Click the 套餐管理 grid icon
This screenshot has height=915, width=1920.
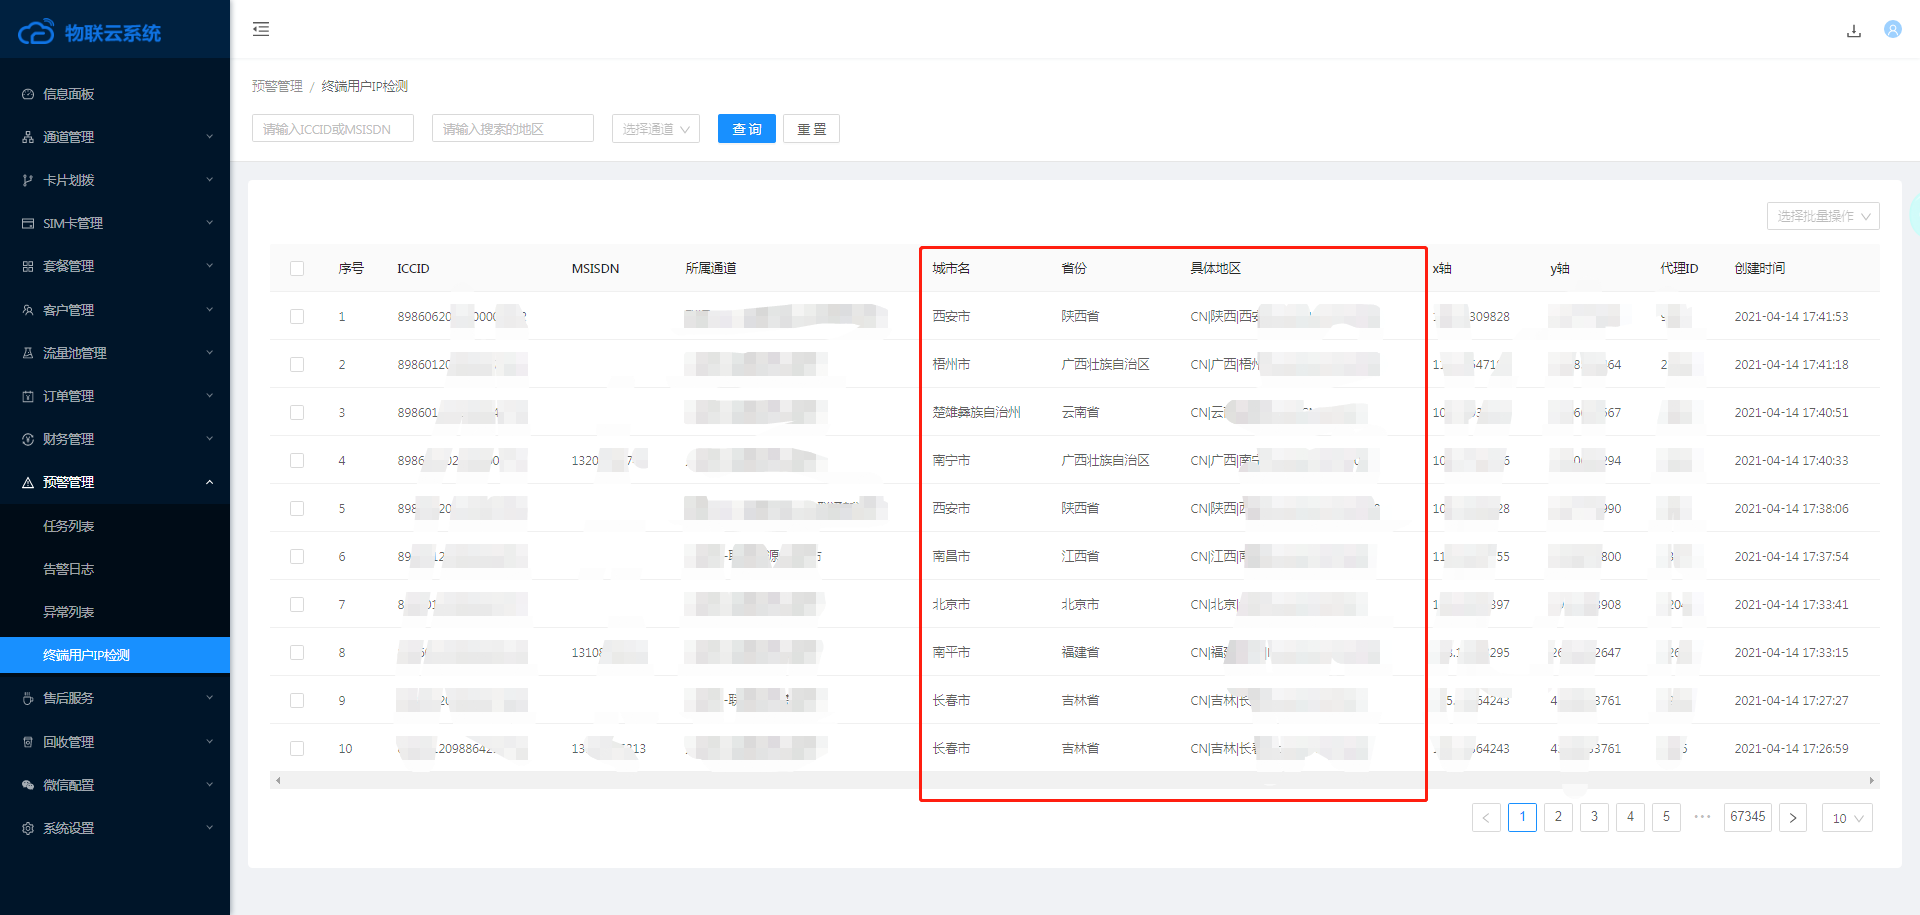pyautogui.click(x=28, y=266)
